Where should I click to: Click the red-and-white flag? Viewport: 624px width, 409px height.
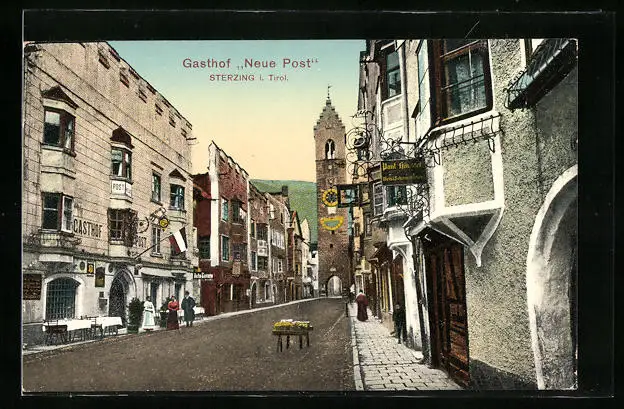[x=177, y=239]
